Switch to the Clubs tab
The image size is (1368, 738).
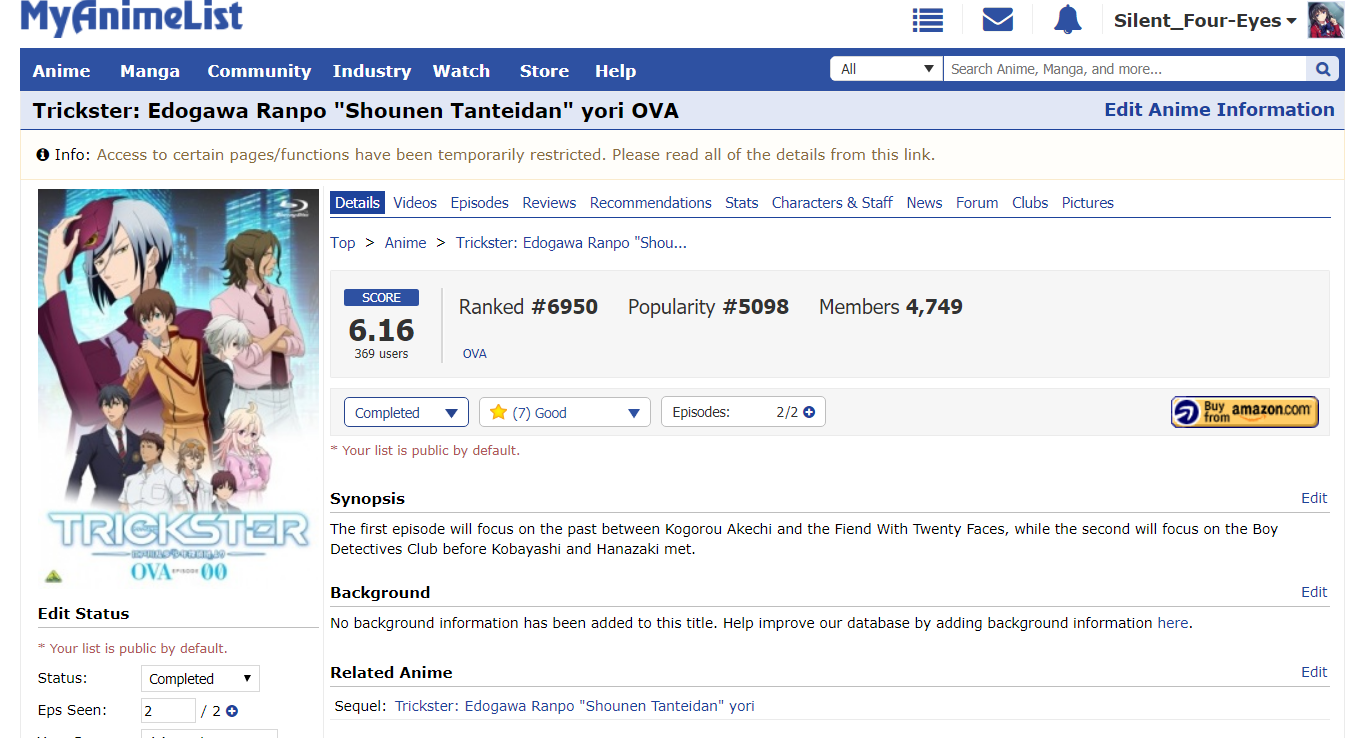pyautogui.click(x=1030, y=203)
